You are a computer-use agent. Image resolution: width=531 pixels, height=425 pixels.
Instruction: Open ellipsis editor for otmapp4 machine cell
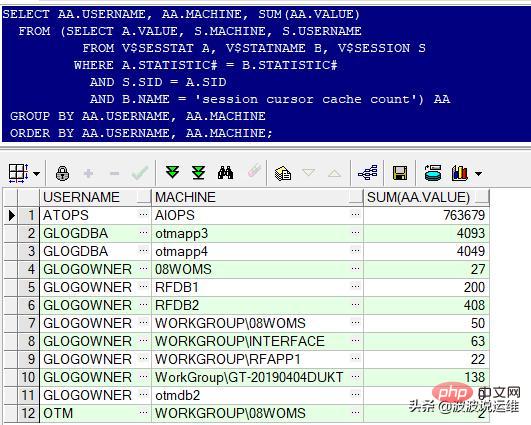pyautogui.click(x=356, y=251)
